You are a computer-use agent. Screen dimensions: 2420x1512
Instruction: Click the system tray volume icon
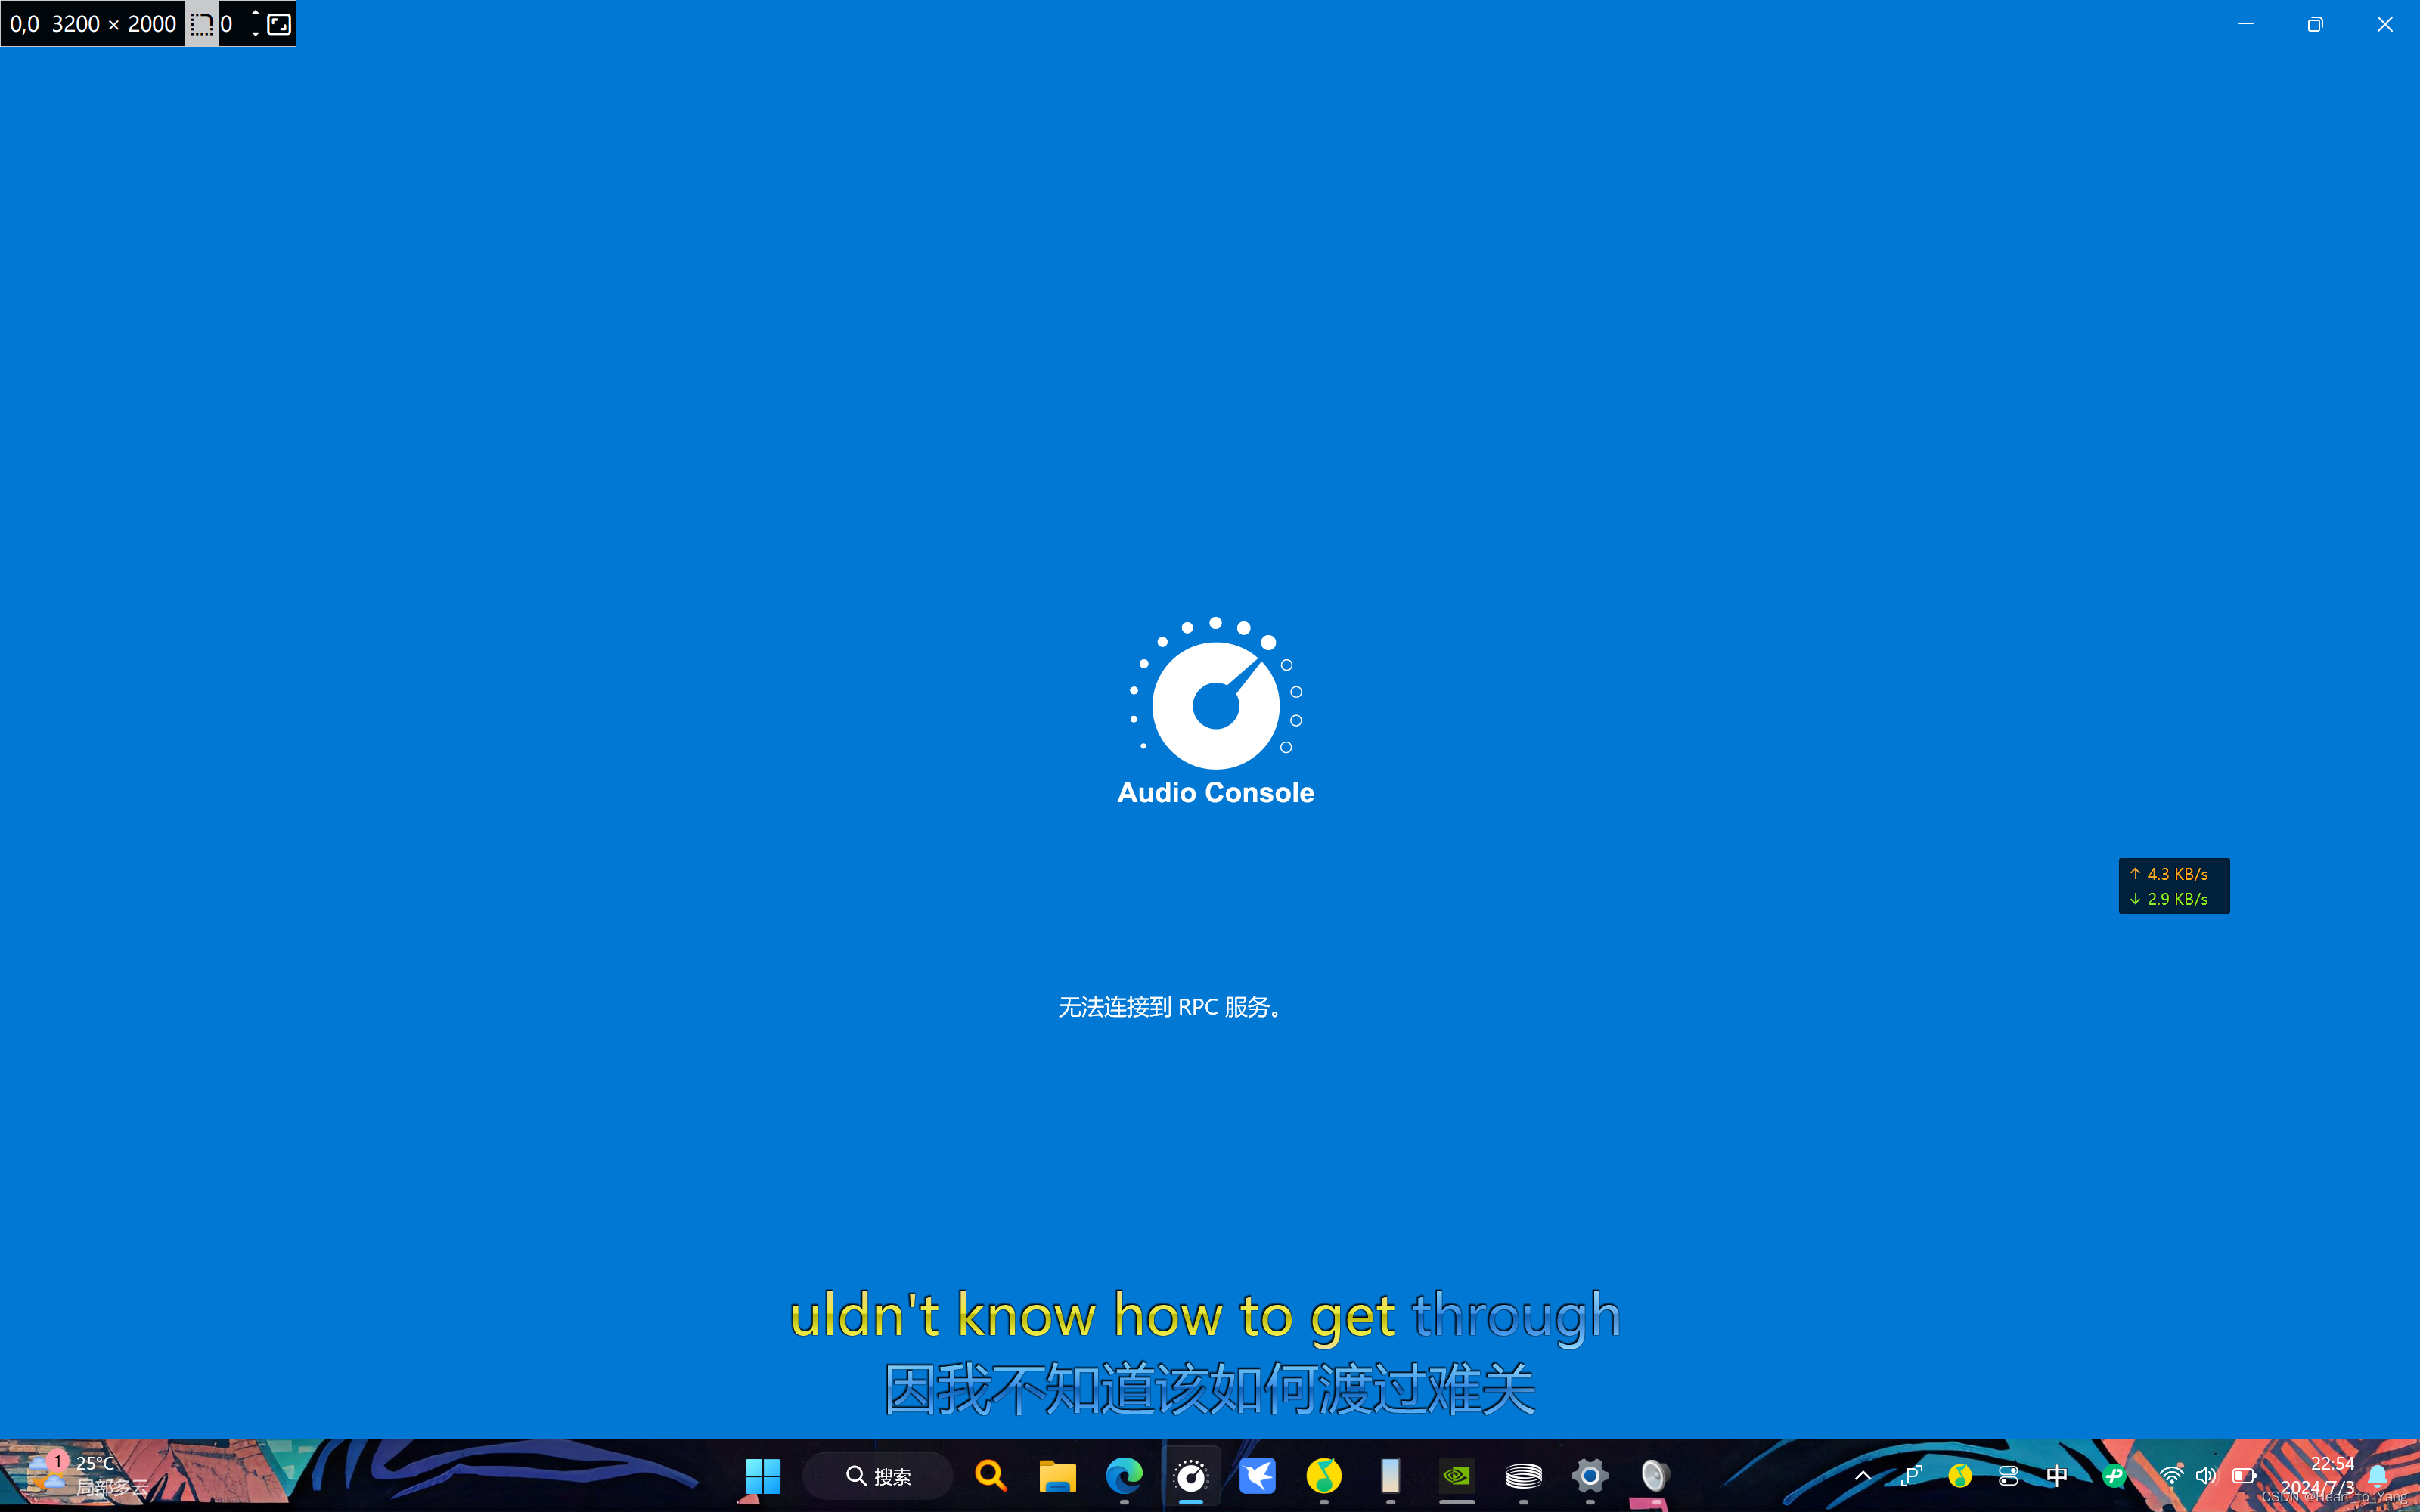[2206, 1476]
